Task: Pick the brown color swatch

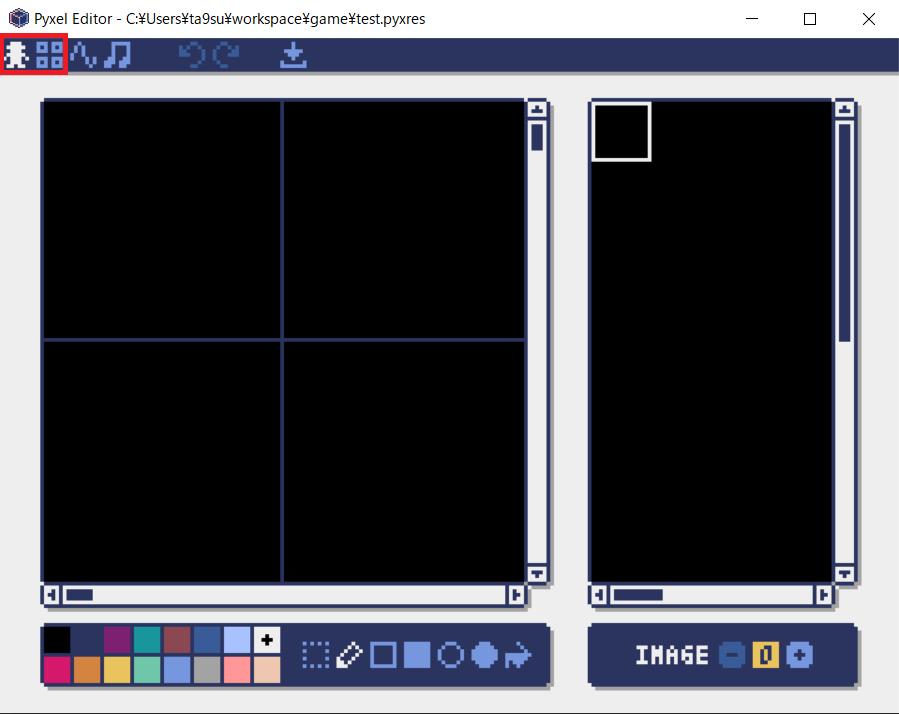Action: click(177, 640)
